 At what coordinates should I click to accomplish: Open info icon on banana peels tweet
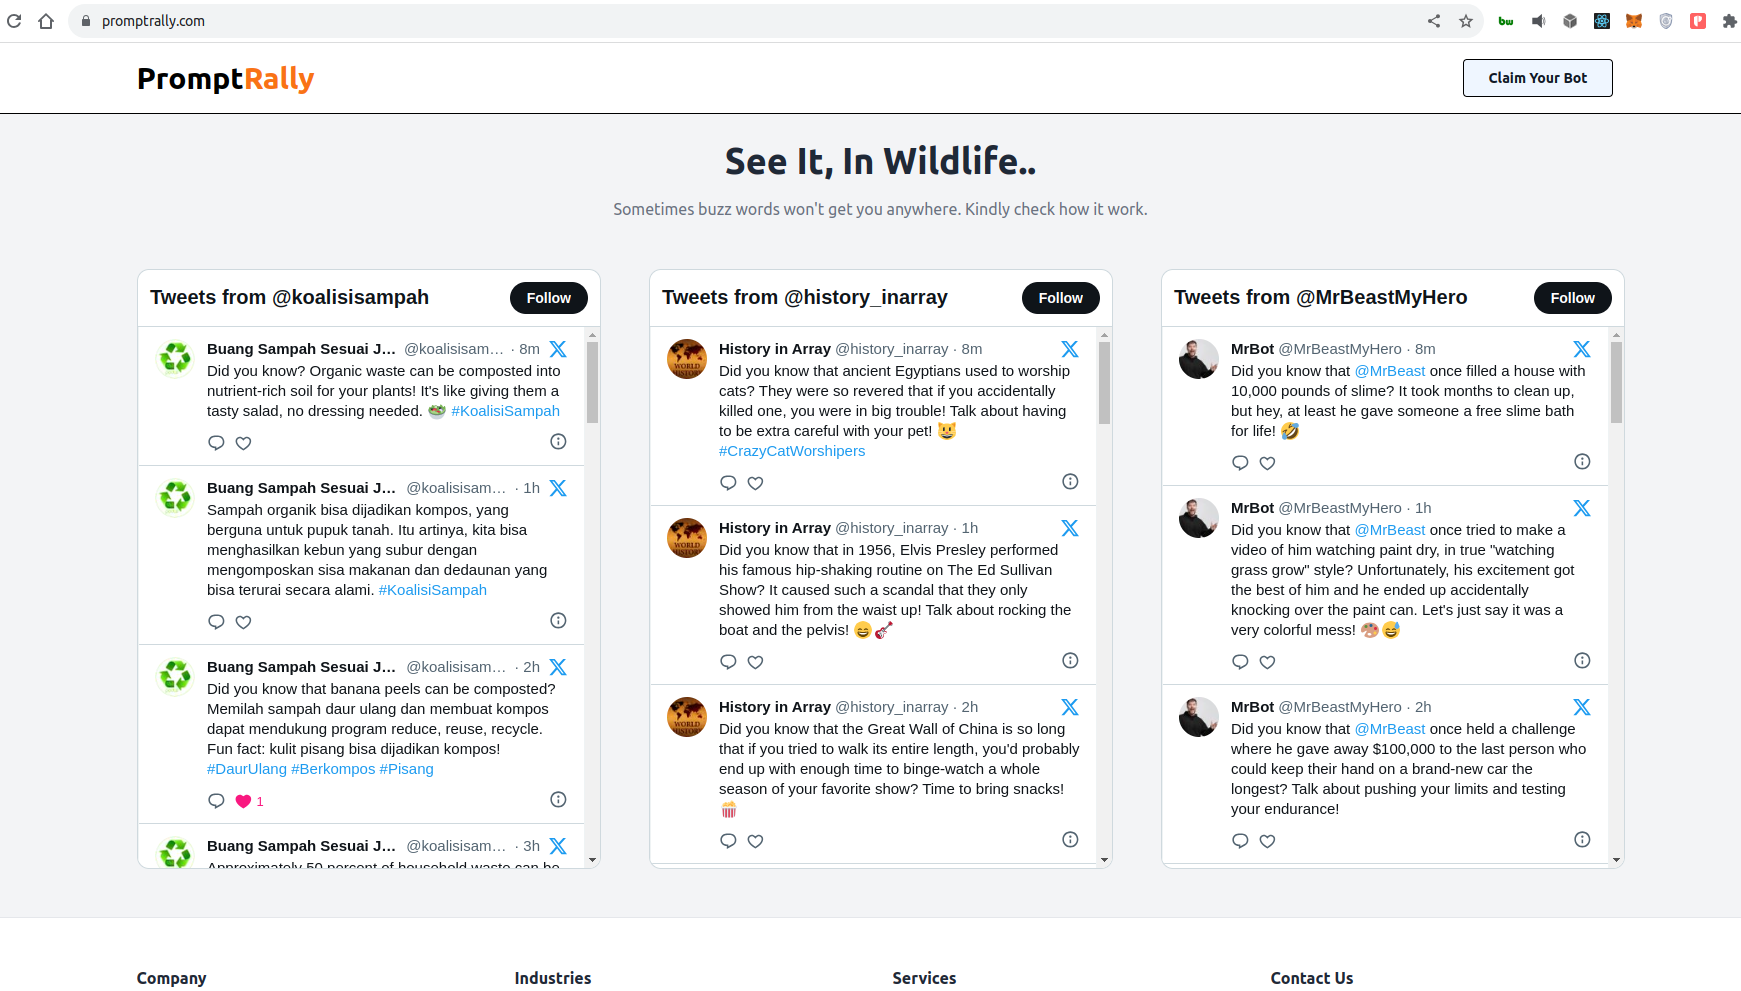pyautogui.click(x=558, y=799)
